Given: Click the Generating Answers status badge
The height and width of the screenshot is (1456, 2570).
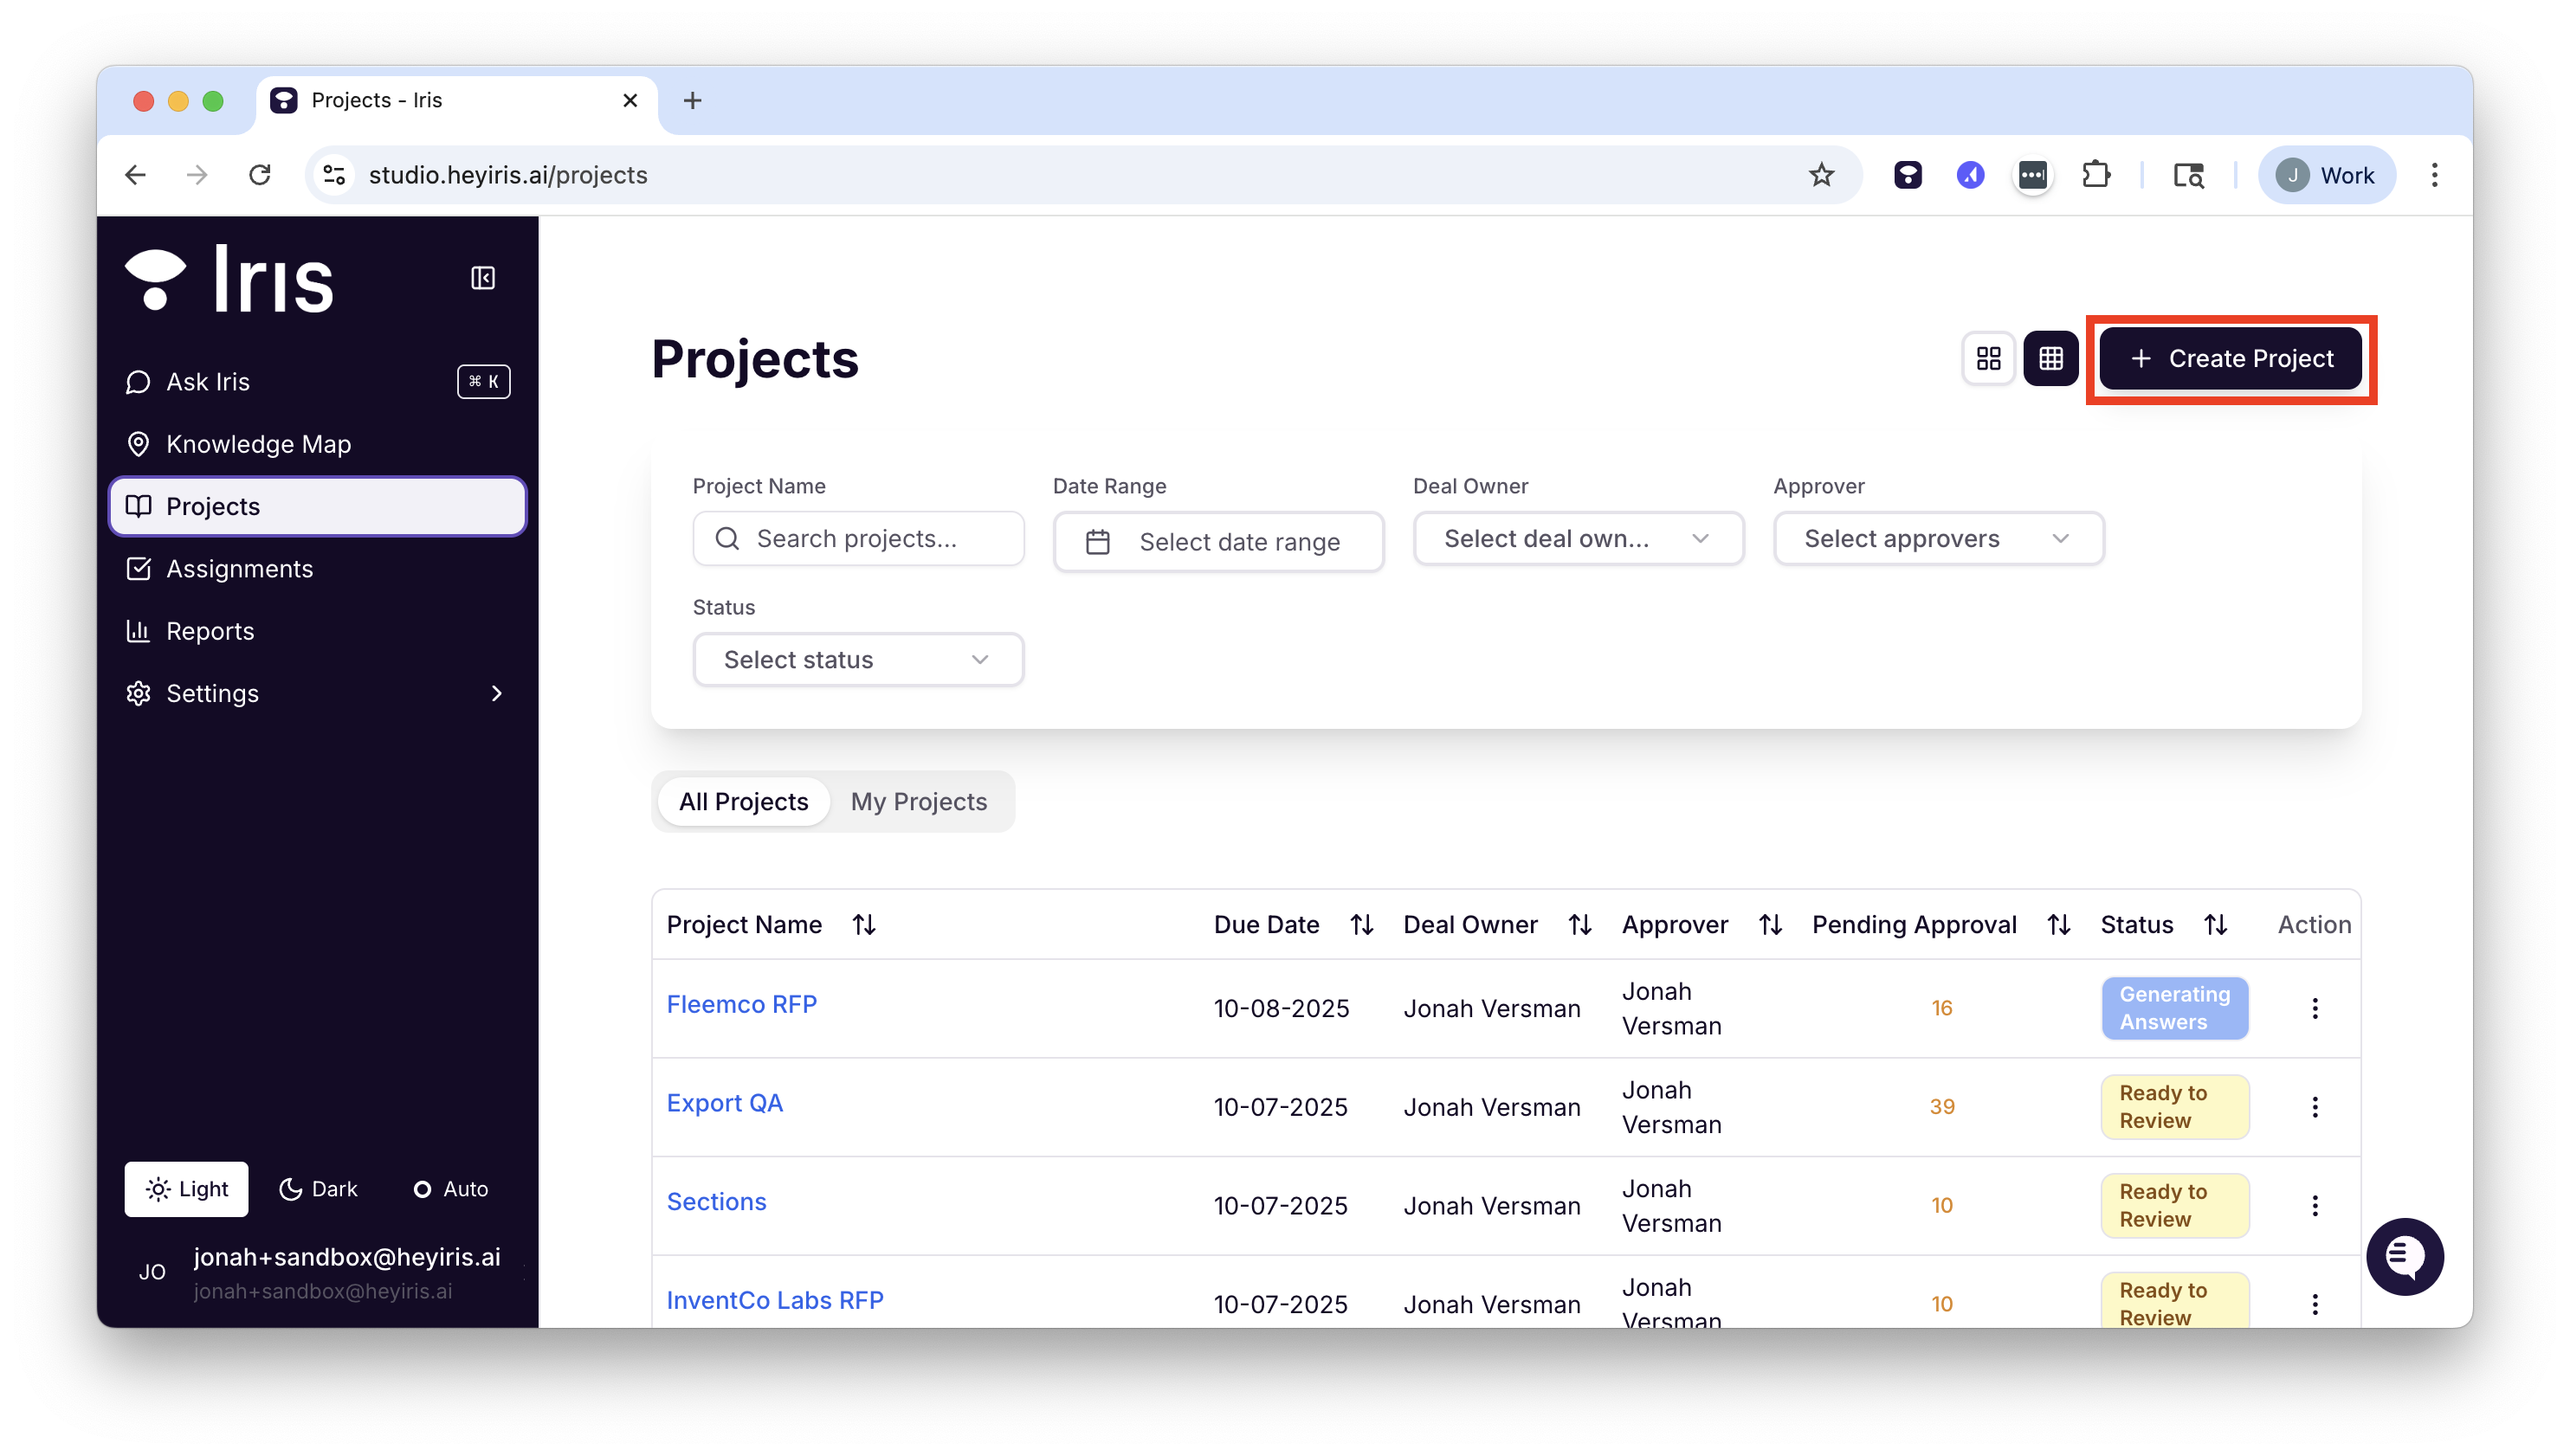Looking at the screenshot, I should [x=2174, y=1008].
